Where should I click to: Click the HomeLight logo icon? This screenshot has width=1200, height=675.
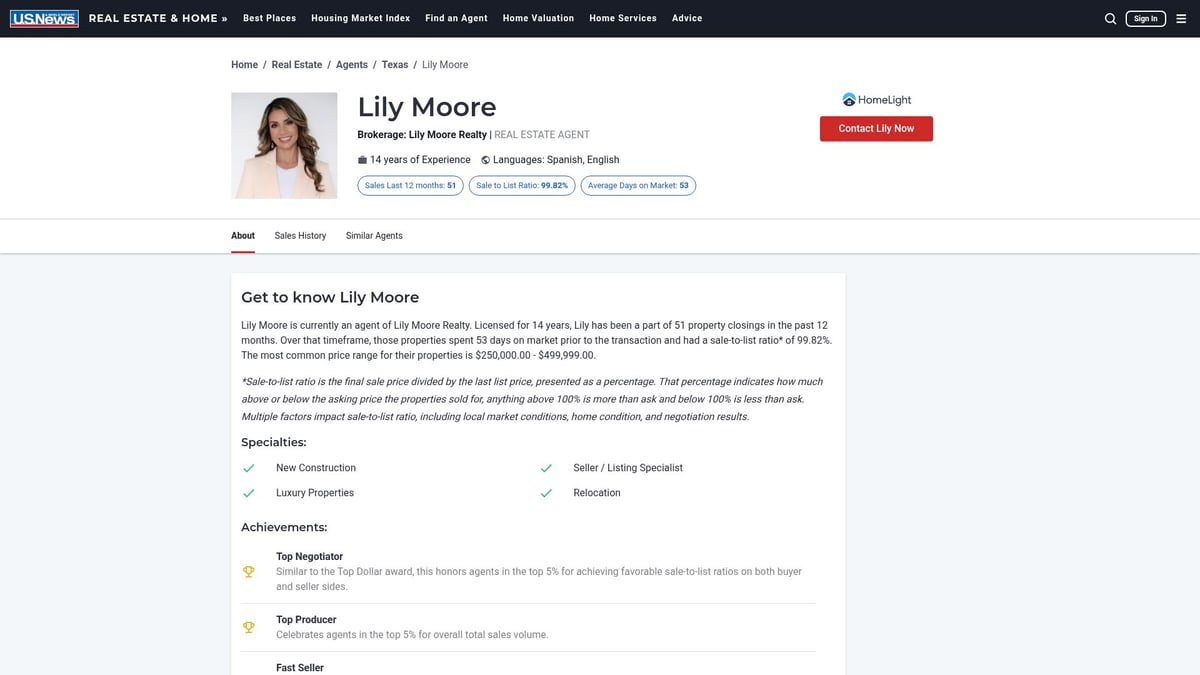pyautogui.click(x=849, y=99)
